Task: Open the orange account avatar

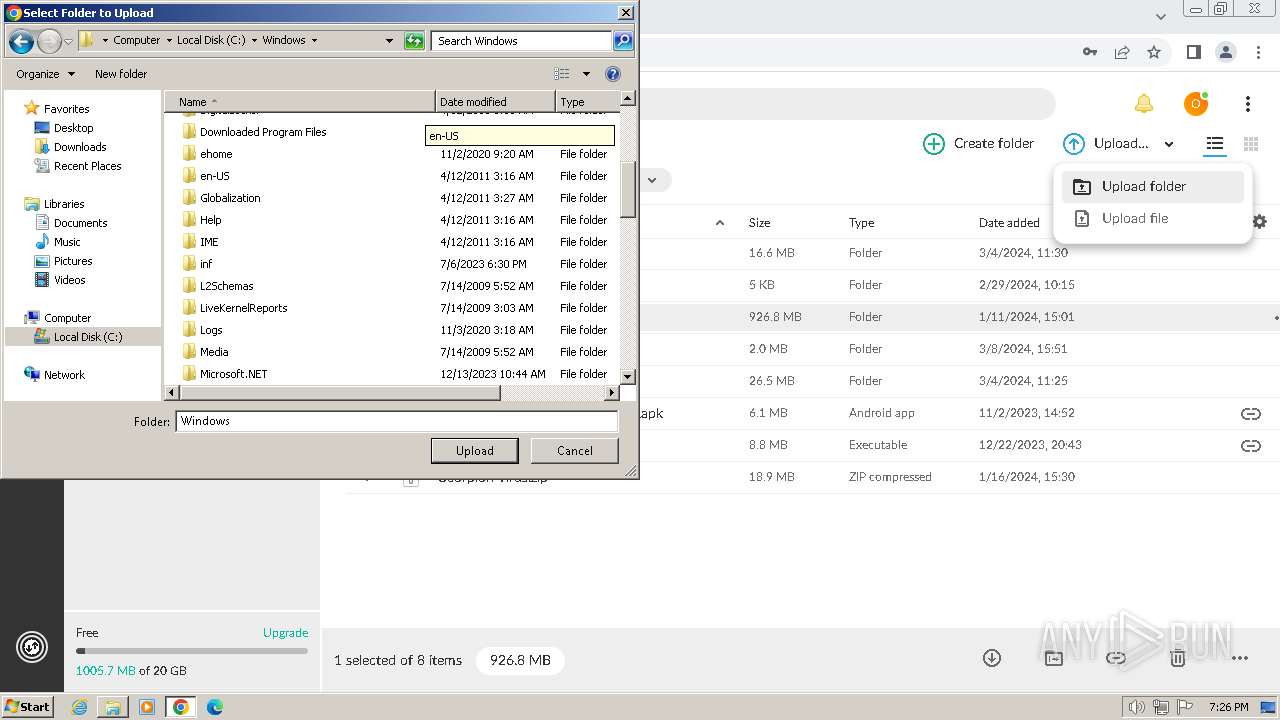Action: [x=1196, y=104]
